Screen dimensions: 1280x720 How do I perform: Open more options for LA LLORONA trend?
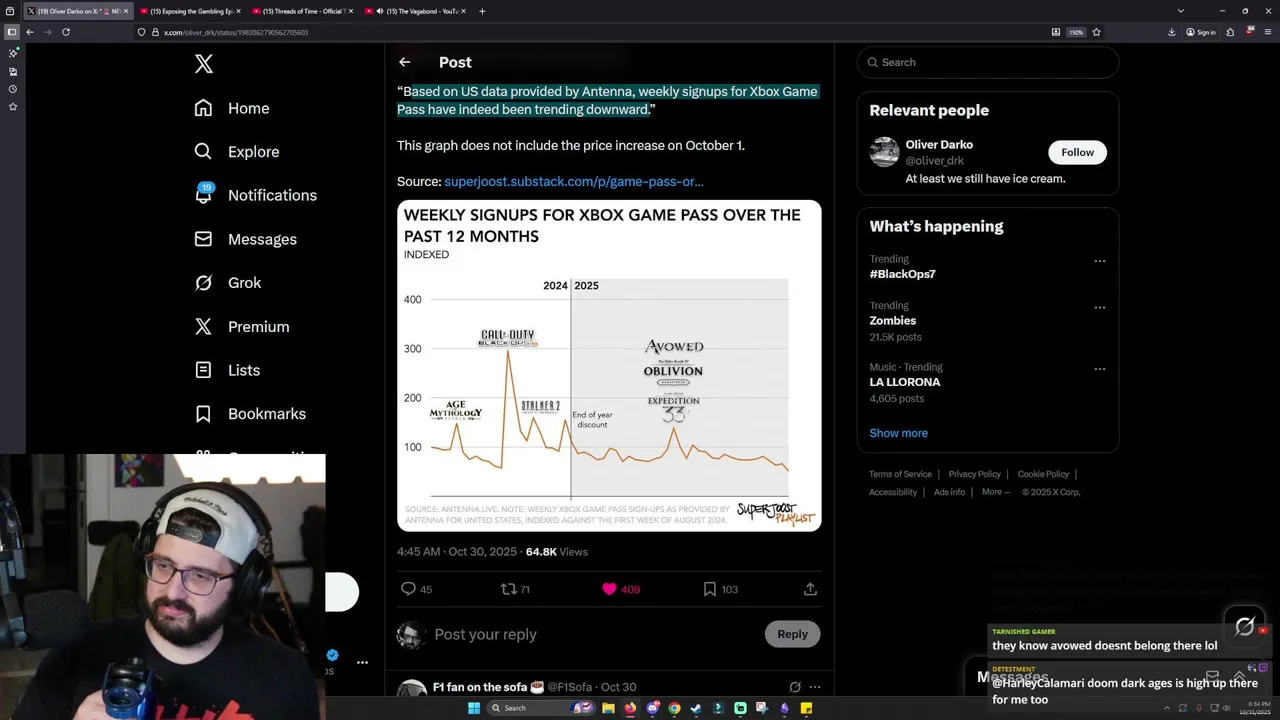(1100, 369)
